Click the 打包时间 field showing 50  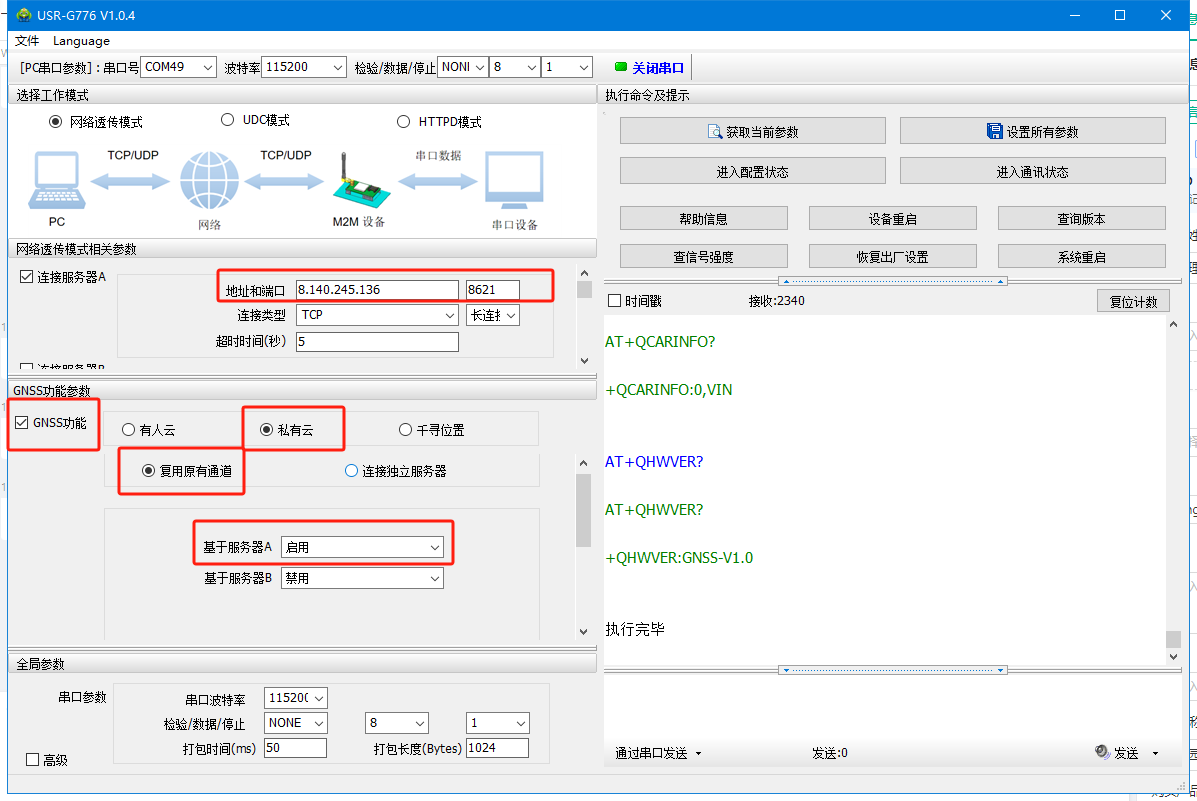(x=295, y=748)
